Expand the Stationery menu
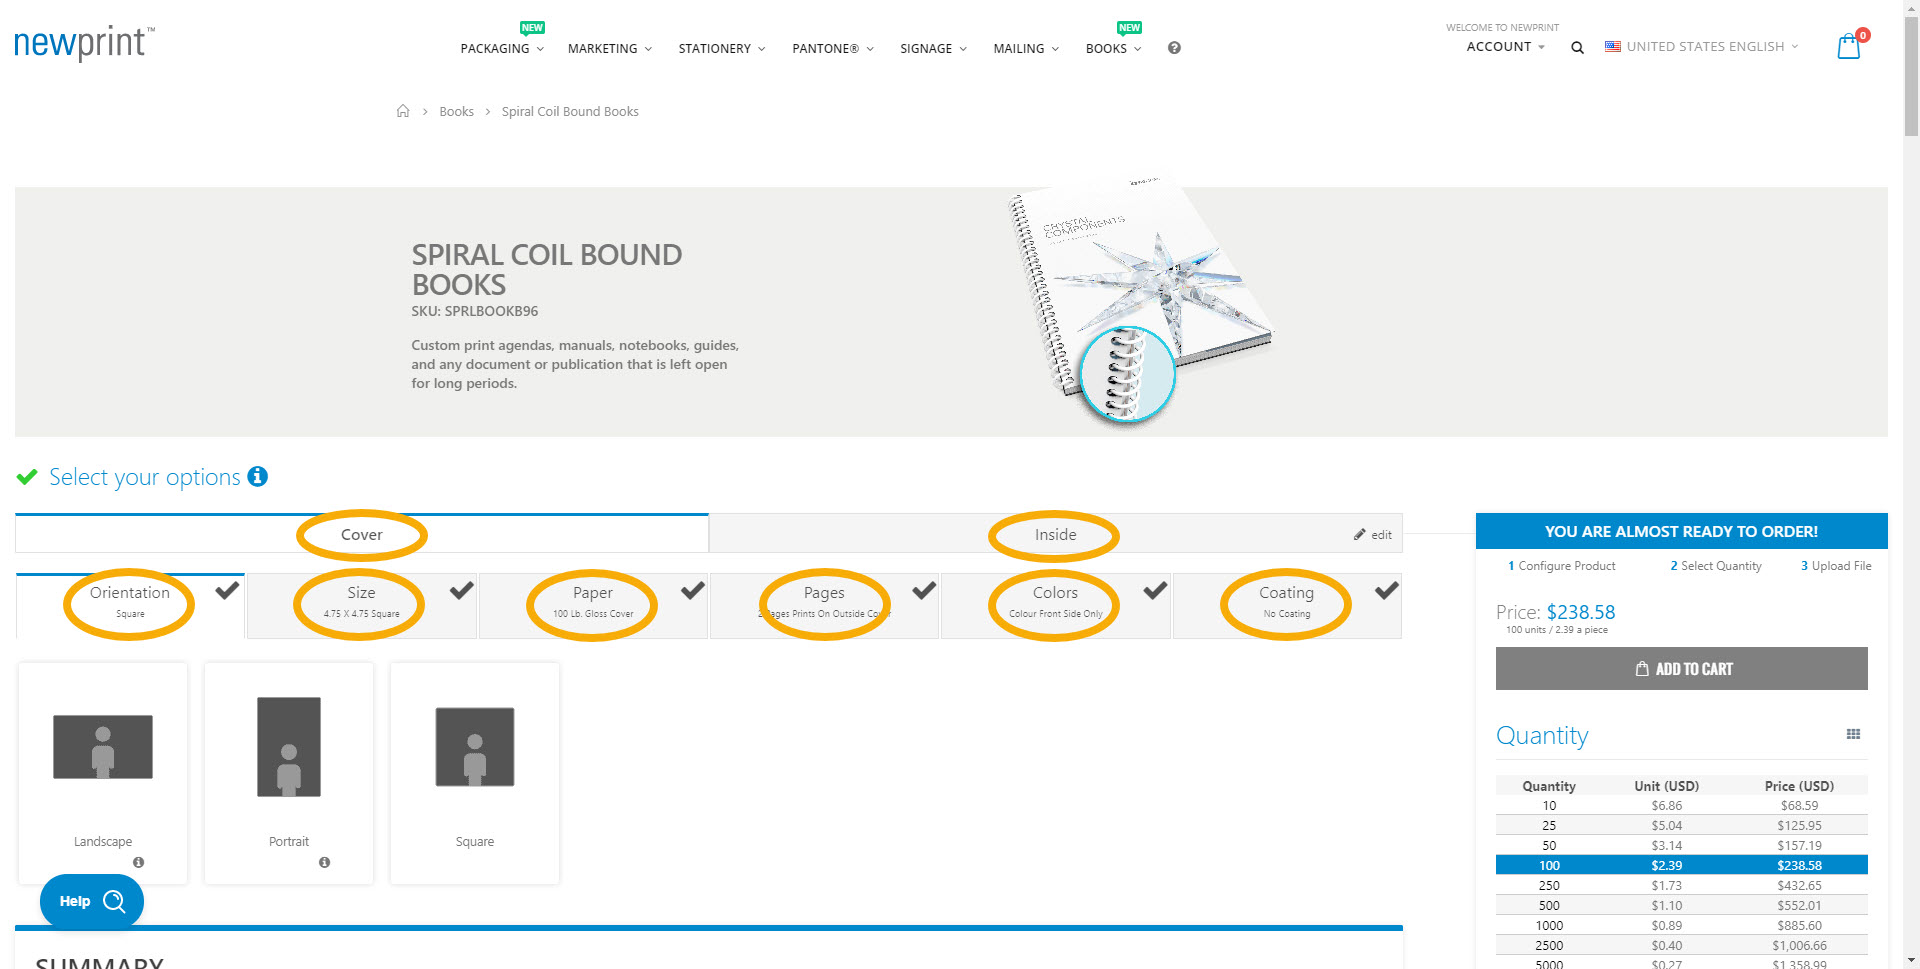Viewport: 1920px width, 969px height. tap(722, 48)
